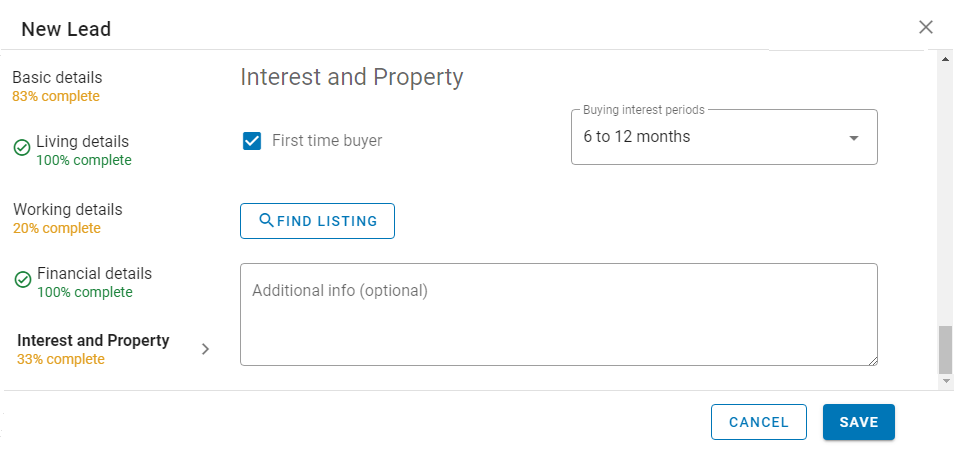Click the First time buyer label
This screenshot has width=954, height=457.
327,141
